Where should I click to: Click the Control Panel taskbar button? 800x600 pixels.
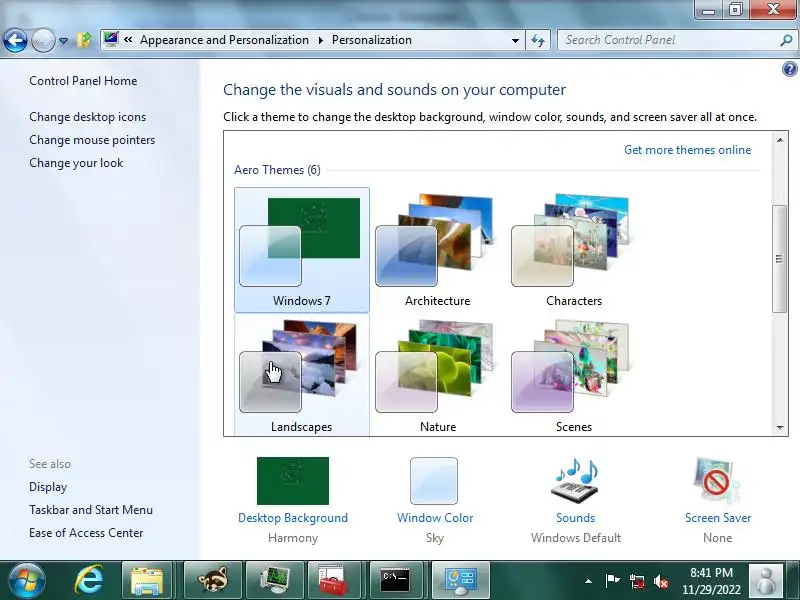coord(461,581)
